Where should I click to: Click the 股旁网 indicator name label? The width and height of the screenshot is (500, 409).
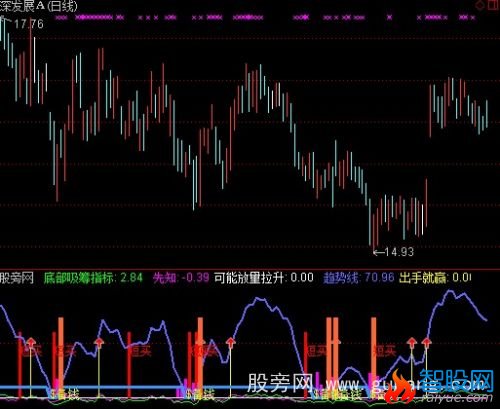17,278
